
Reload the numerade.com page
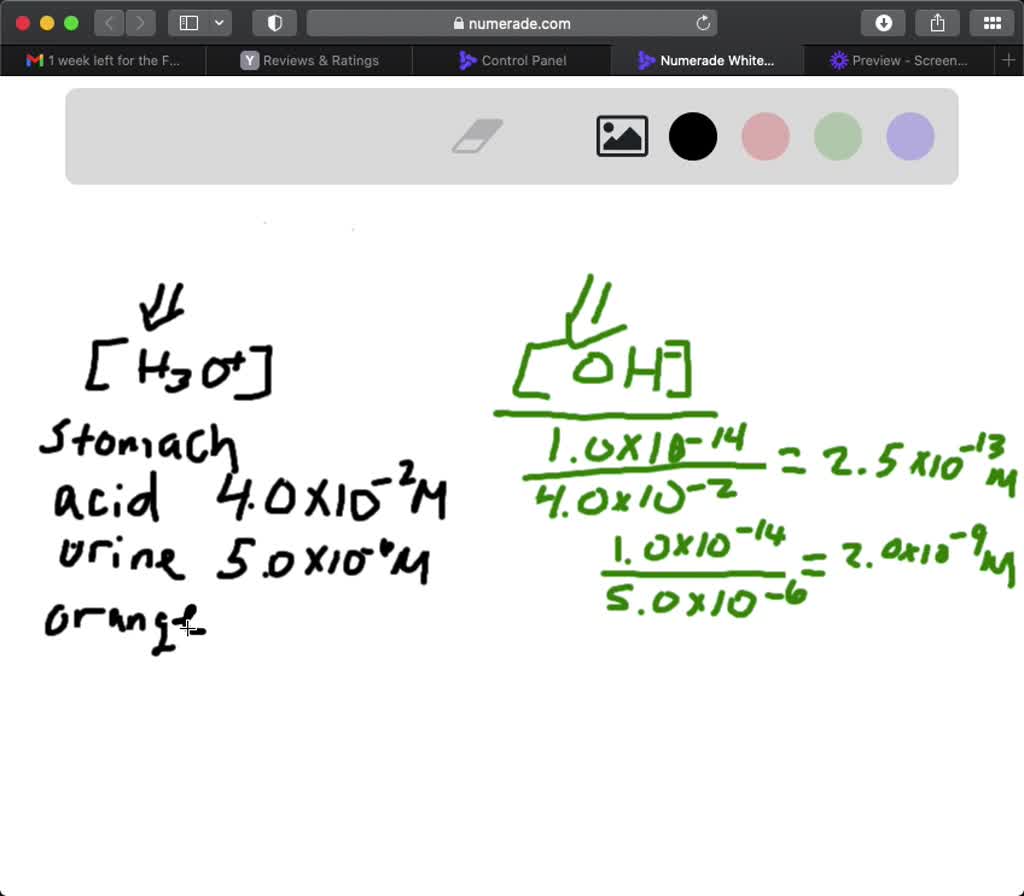[703, 22]
